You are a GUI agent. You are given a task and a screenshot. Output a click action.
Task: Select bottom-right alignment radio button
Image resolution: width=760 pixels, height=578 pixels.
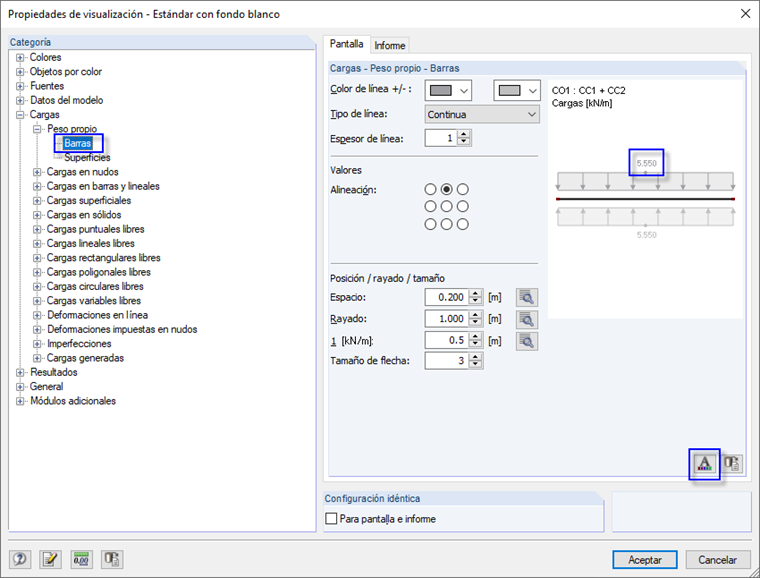tap(463, 224)
